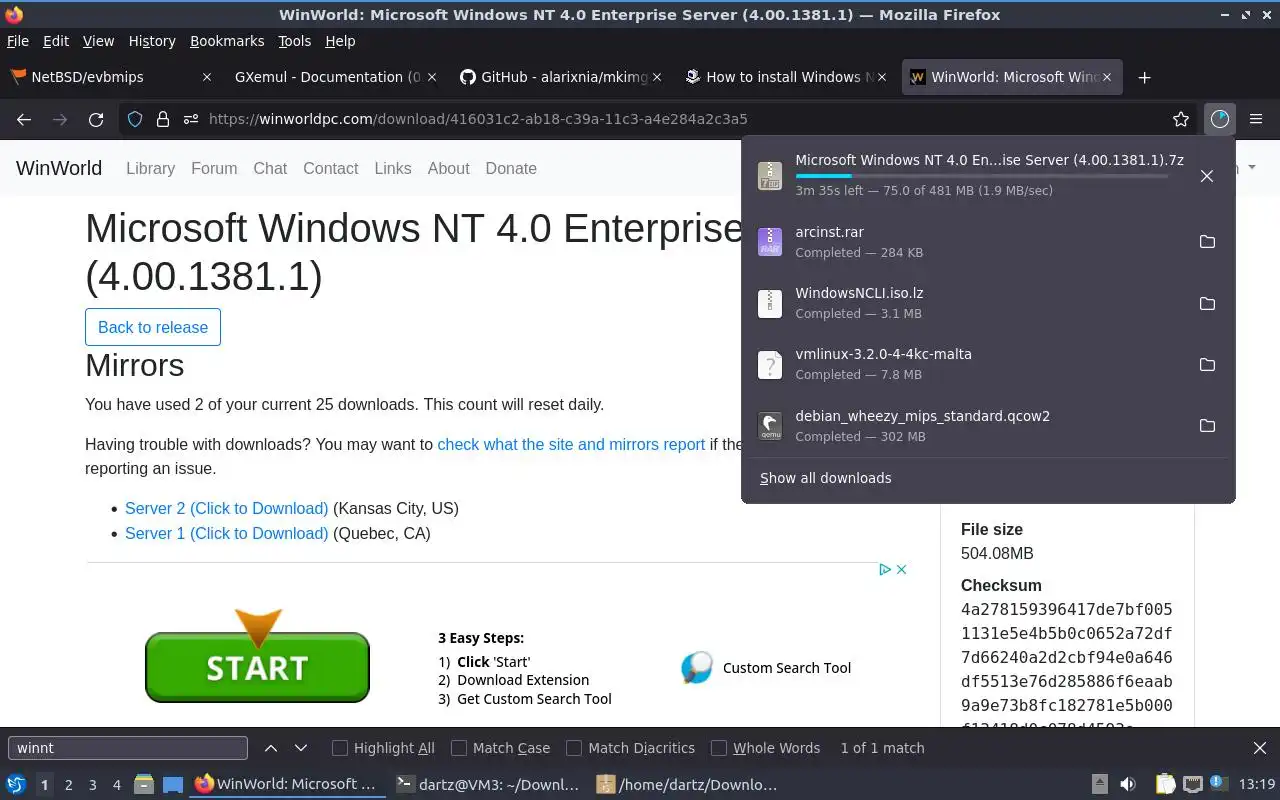Open the Help menu
Screen dimensions: 1280x800
coord(340,41)
